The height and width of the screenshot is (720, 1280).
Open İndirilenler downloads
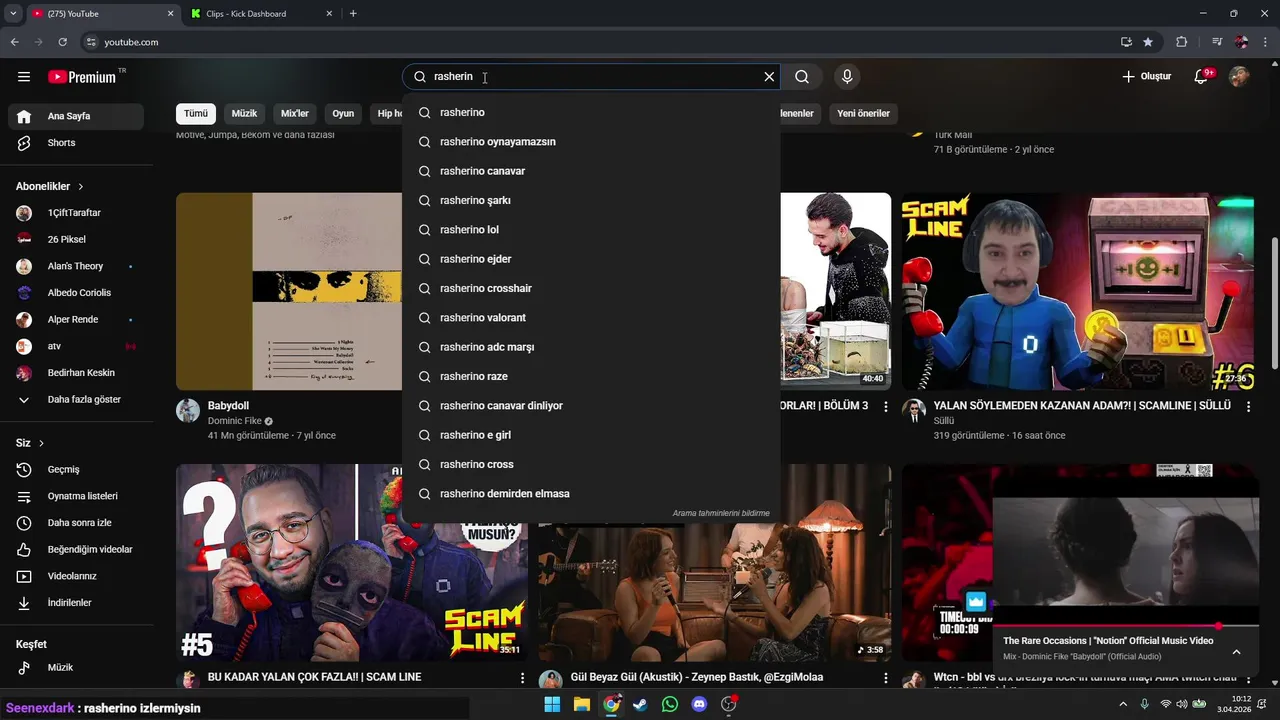click(76, 603)
